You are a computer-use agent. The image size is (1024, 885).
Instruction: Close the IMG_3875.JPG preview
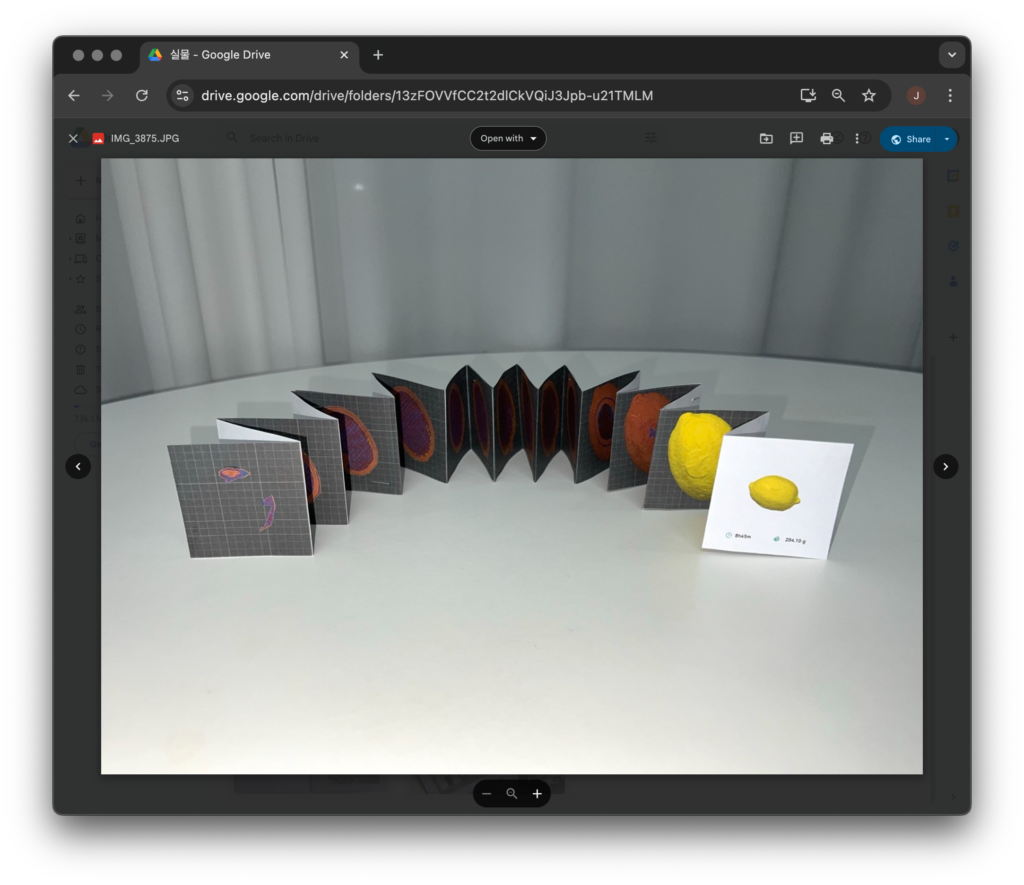click(x=73, y=139)
